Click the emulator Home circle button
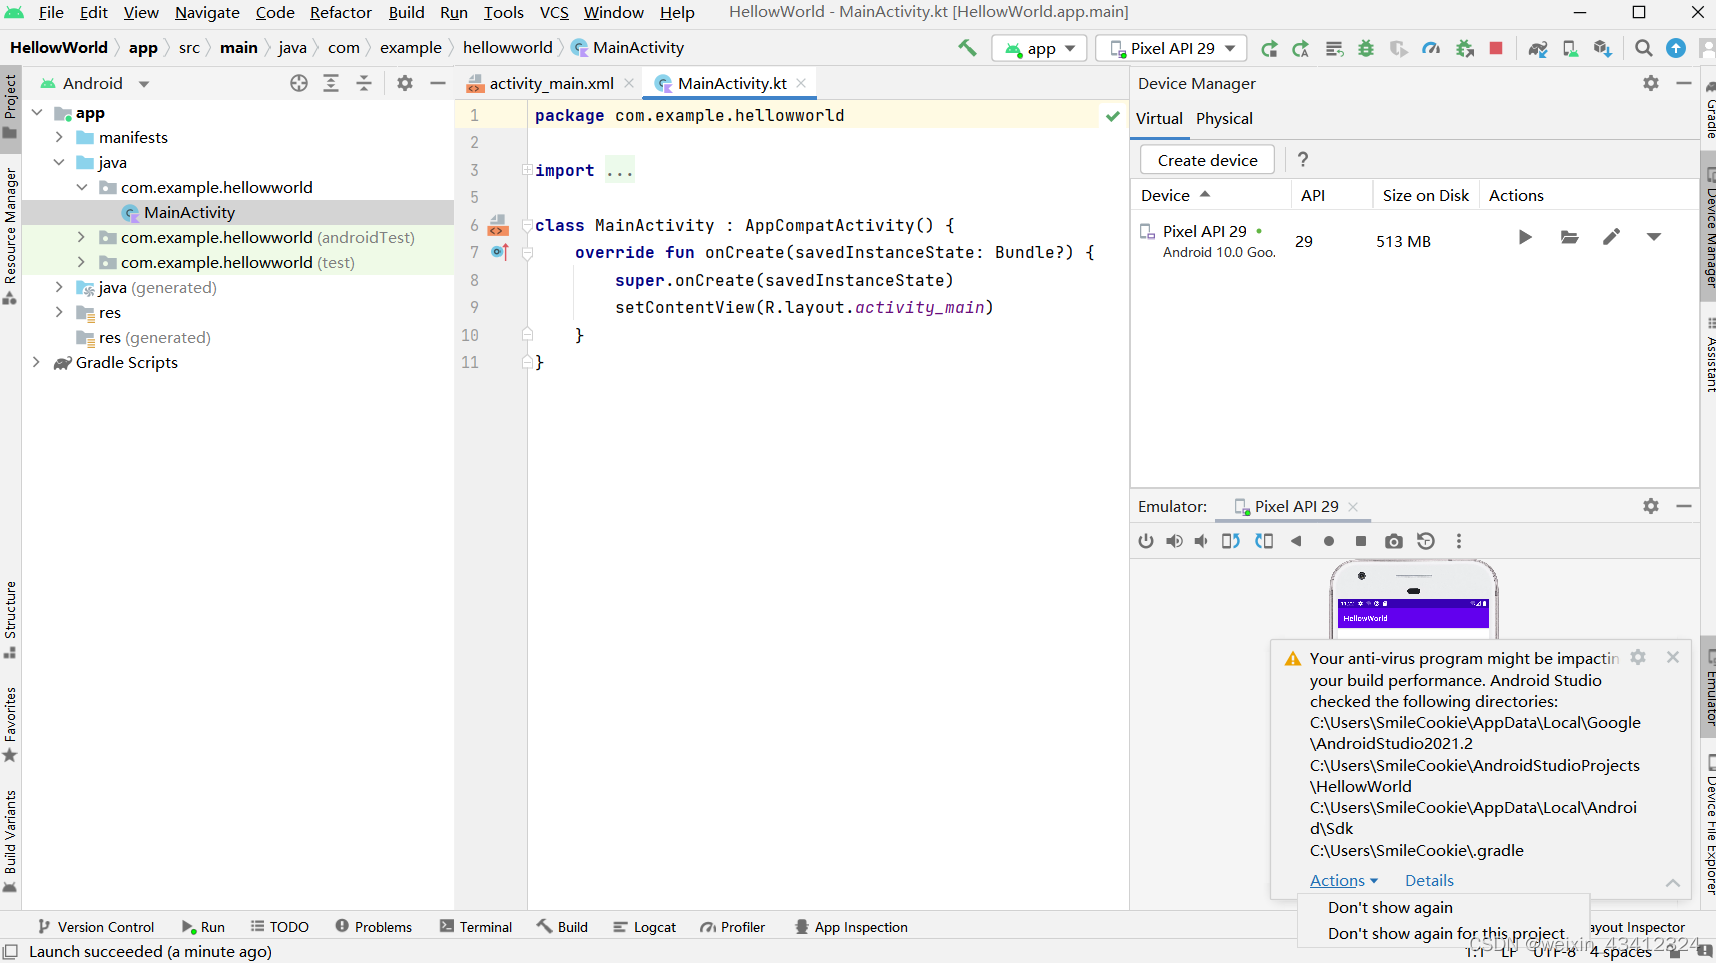The image size is (1716, 963). coord(1329,541)
